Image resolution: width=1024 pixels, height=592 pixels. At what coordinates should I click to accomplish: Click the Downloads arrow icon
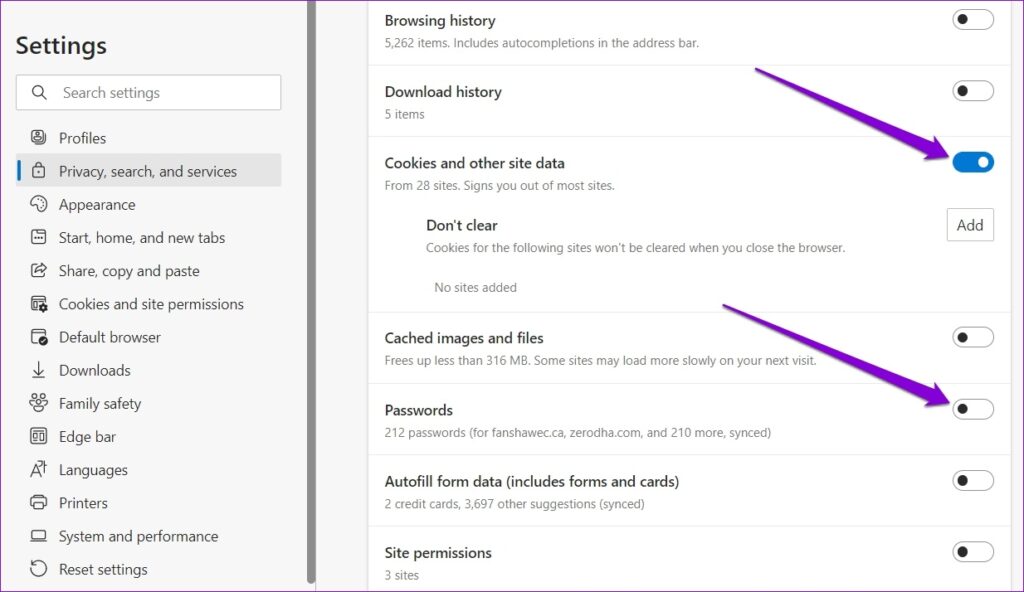coord(37,370)
